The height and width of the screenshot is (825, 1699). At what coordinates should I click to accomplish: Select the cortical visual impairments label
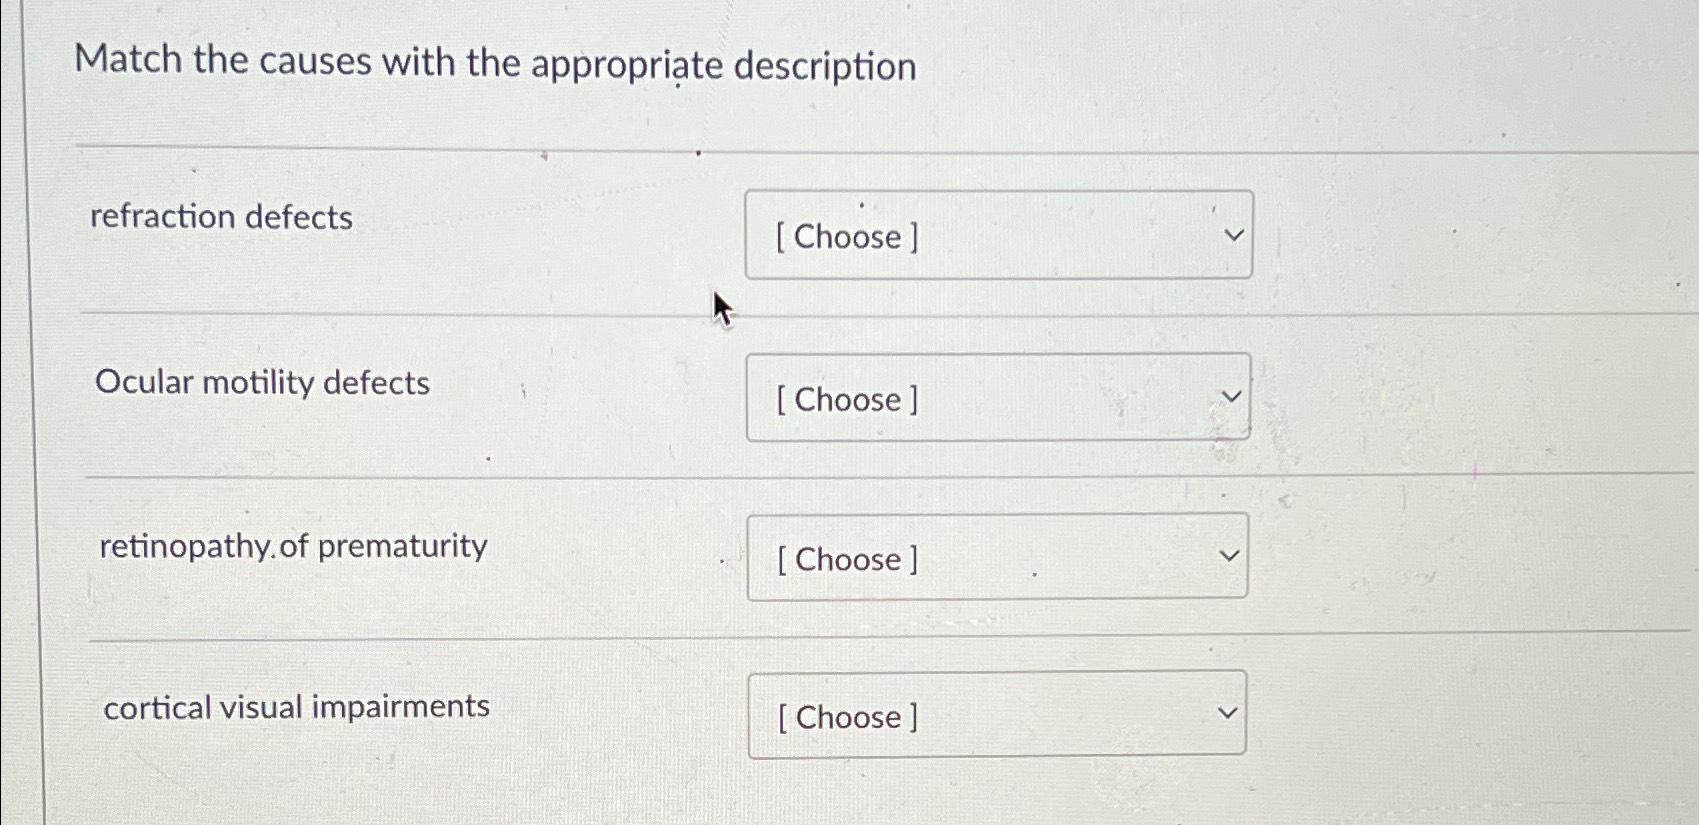tap(295, 706)
